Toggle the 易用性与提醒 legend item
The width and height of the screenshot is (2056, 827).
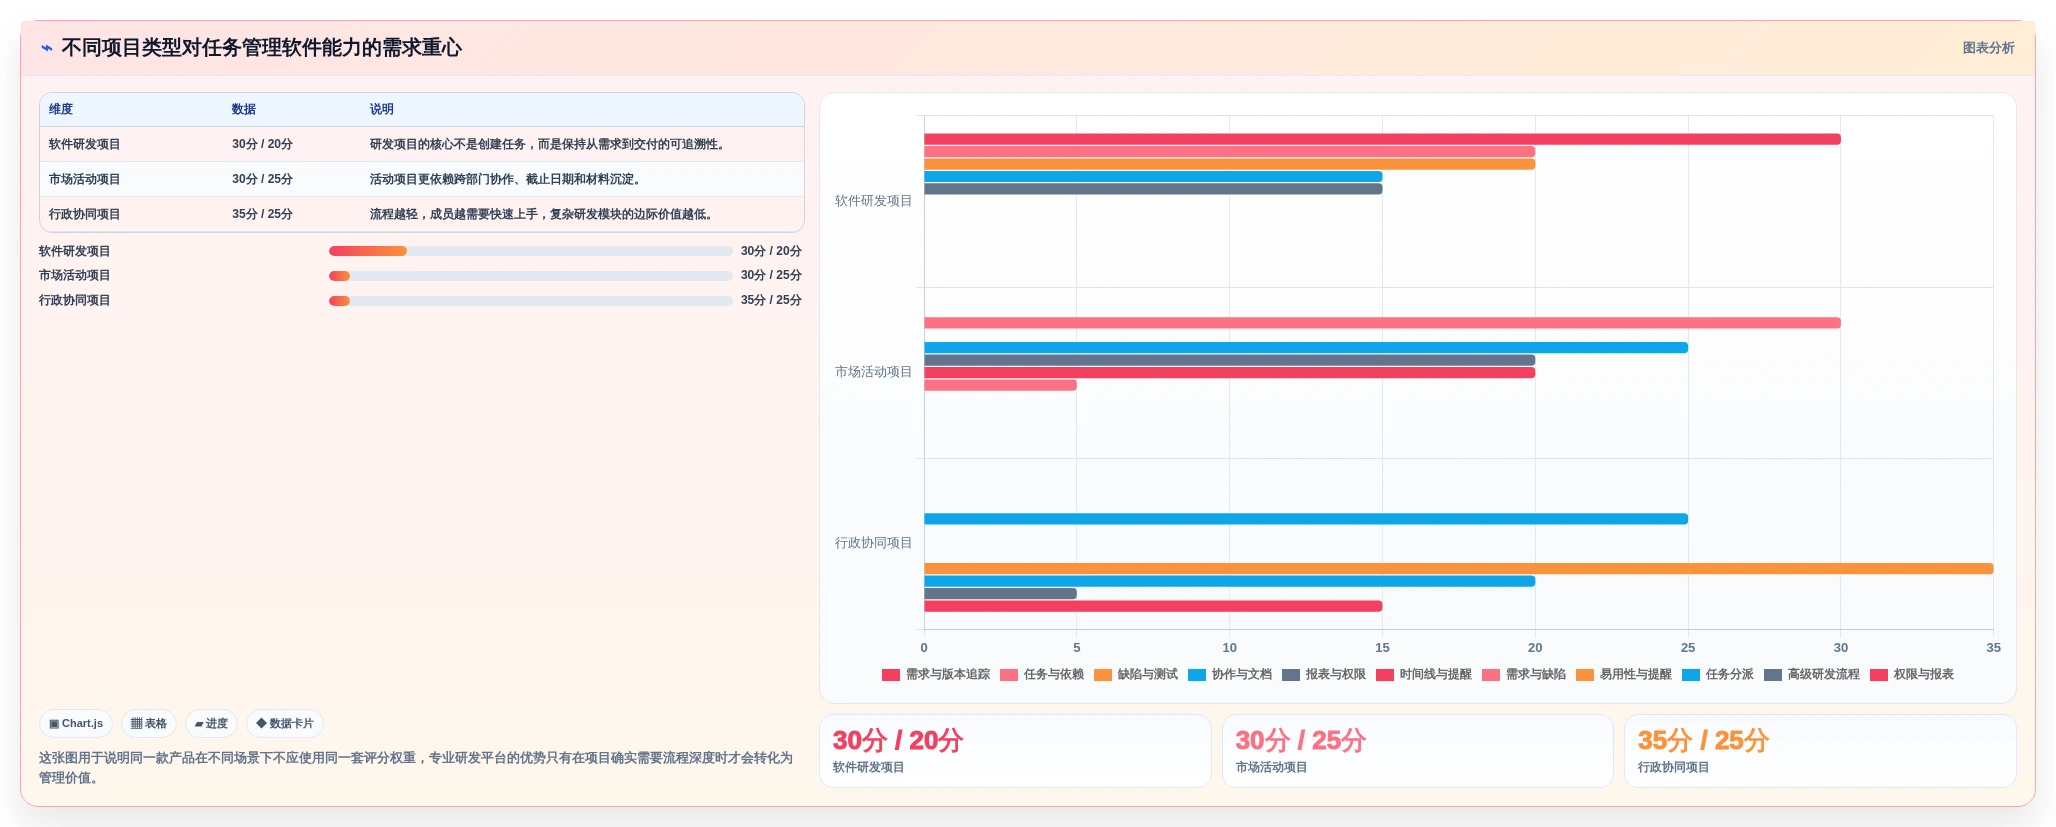click(1624, 675)
